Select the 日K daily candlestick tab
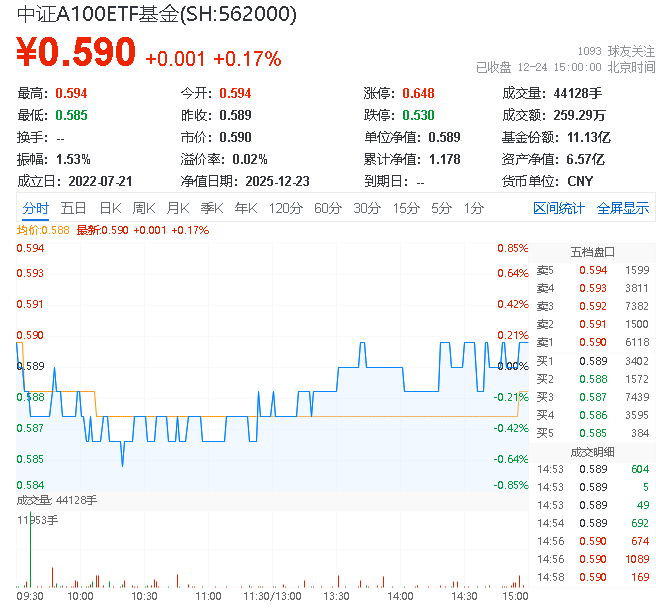Viewport: 656px width, 615px height. (x=110, y=208)
